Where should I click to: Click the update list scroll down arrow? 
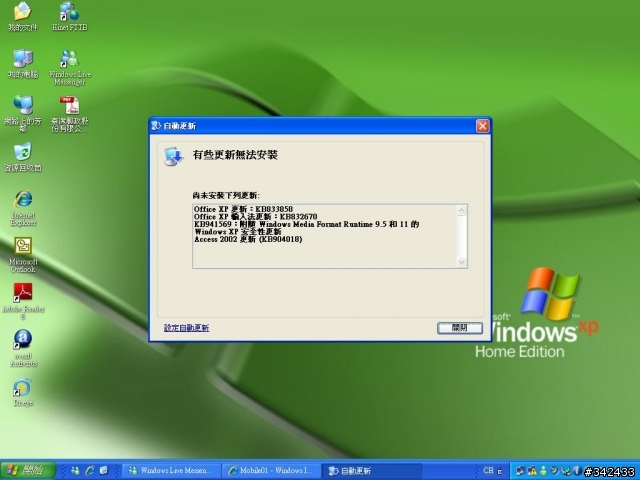pyautogui.click(x=462, y=262)
